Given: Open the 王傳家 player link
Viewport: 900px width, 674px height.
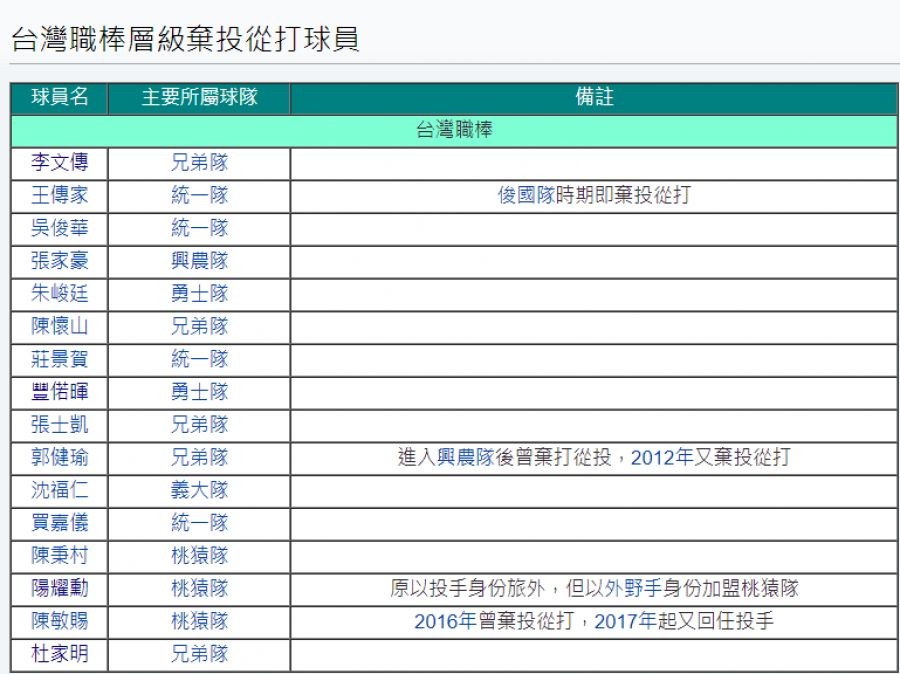Looking at the screenshot, I should (60, 195).
